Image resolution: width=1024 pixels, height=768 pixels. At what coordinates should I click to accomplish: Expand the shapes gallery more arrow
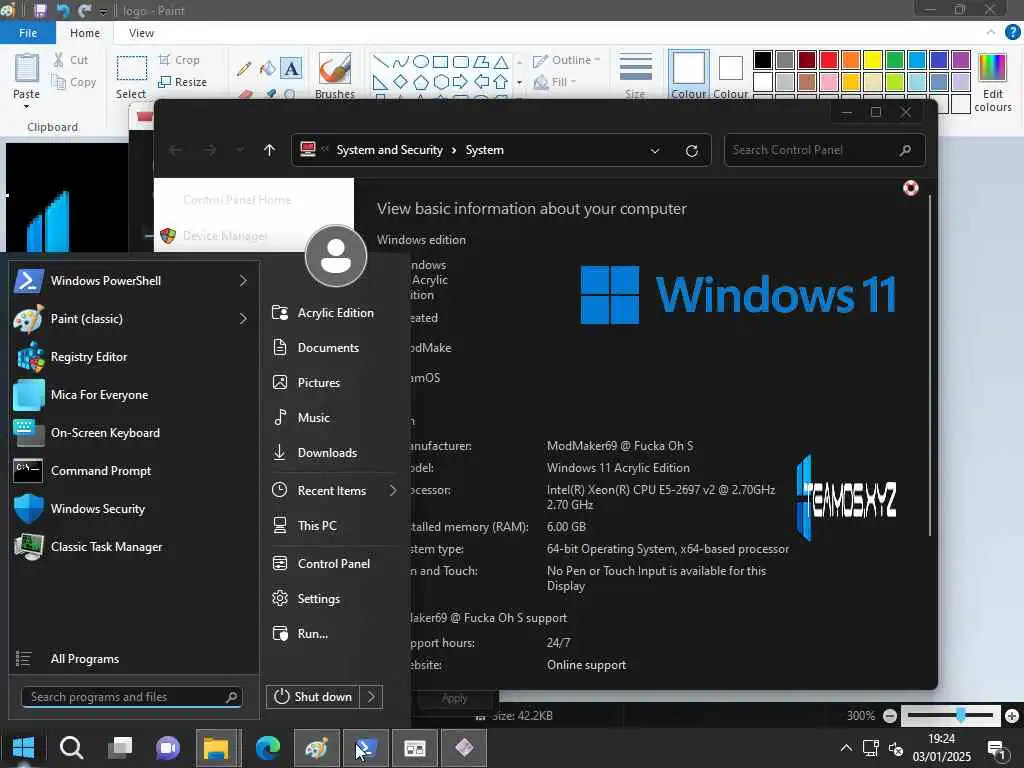point(519,83)
